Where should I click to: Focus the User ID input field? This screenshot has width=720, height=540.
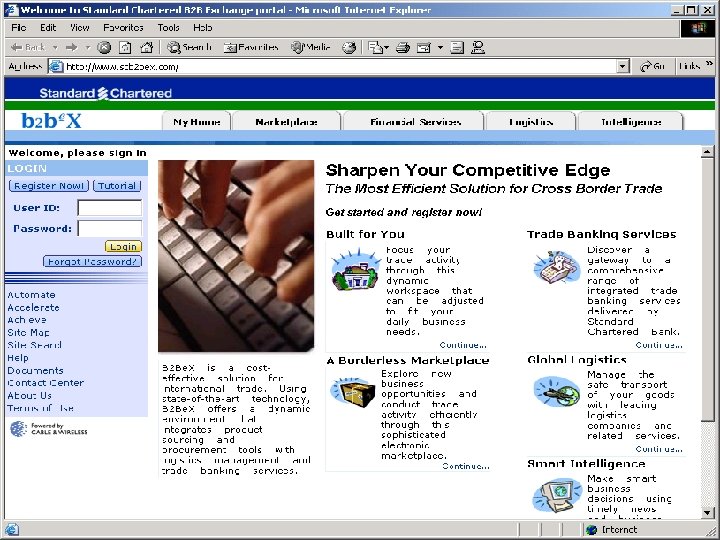pyautogui.click(x=110, y=208)
